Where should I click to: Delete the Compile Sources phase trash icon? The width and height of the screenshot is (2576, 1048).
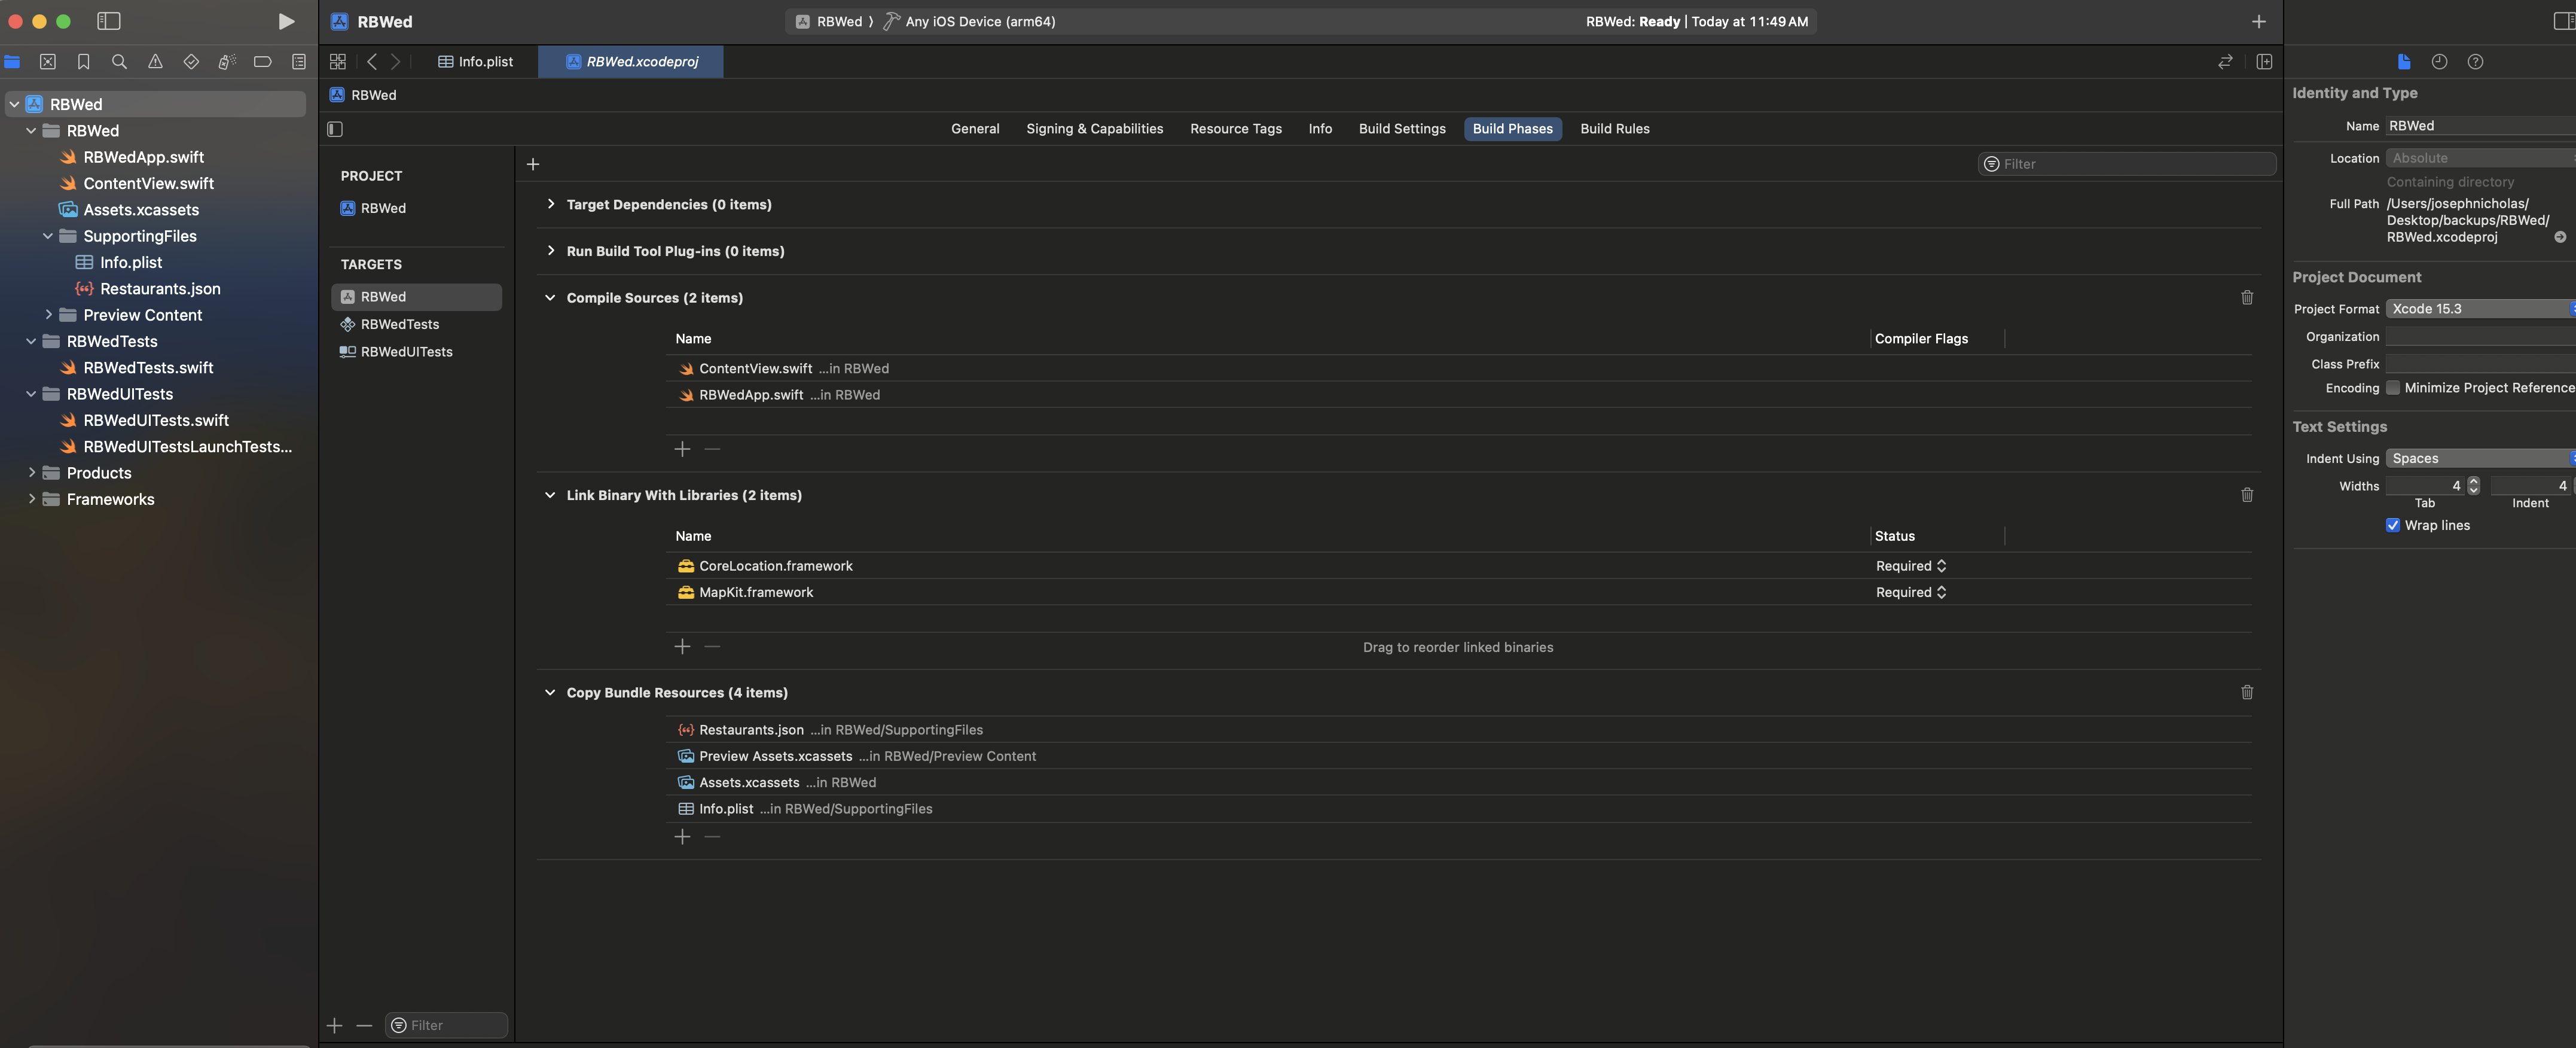click(x=2247, y=298)
